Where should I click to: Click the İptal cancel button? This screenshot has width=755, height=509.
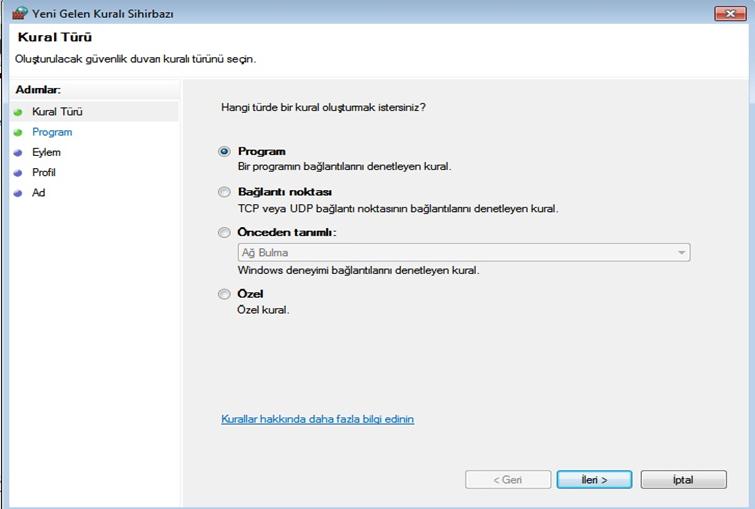click(x=683, y=480)
